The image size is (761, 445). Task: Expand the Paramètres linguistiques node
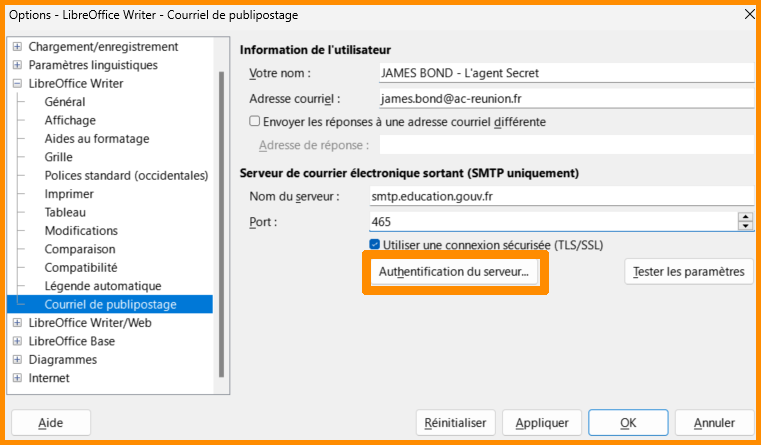pos(16,65)
